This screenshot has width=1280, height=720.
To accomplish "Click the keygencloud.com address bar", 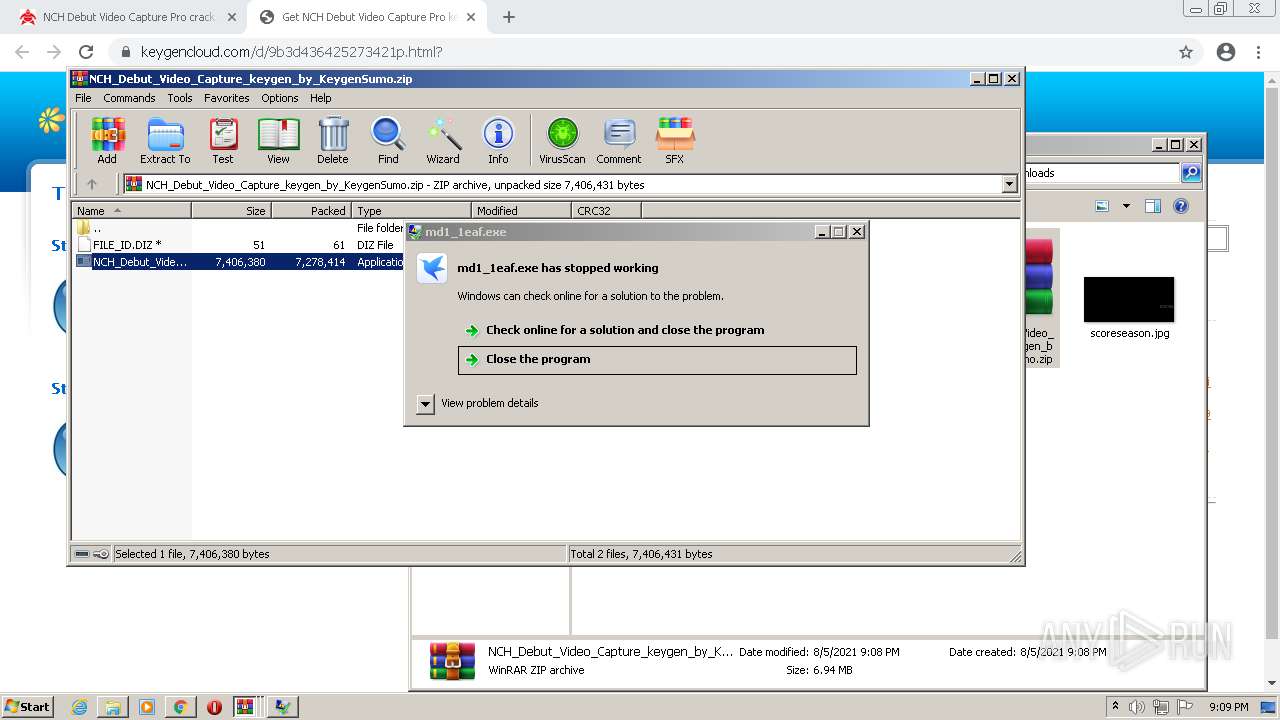I will tap(640, 52).
